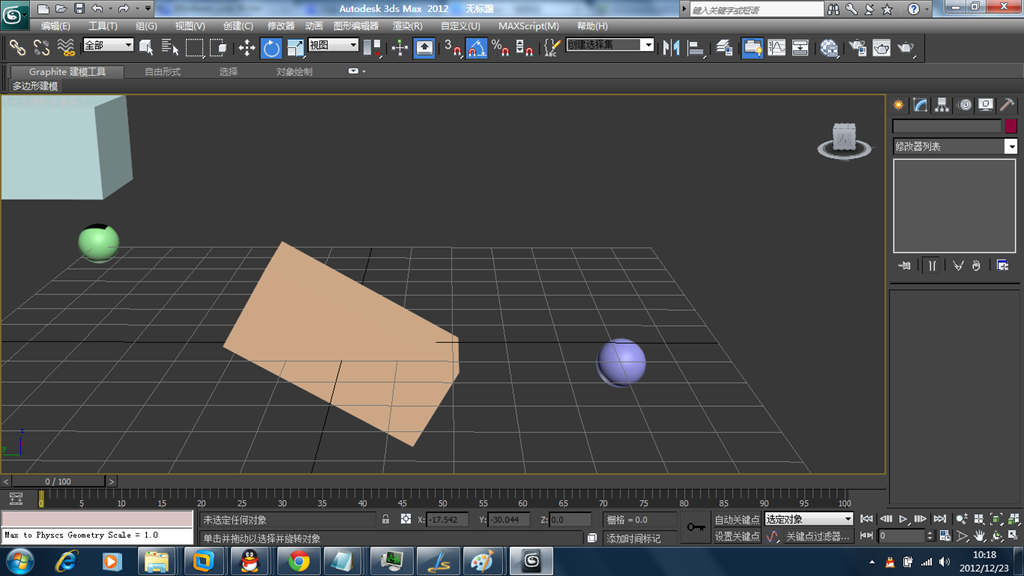Image resolution: width=1024 pixels, height=576 pixels.
Task: Click the Mirror tool icon
Action: [x=671, y=47]
